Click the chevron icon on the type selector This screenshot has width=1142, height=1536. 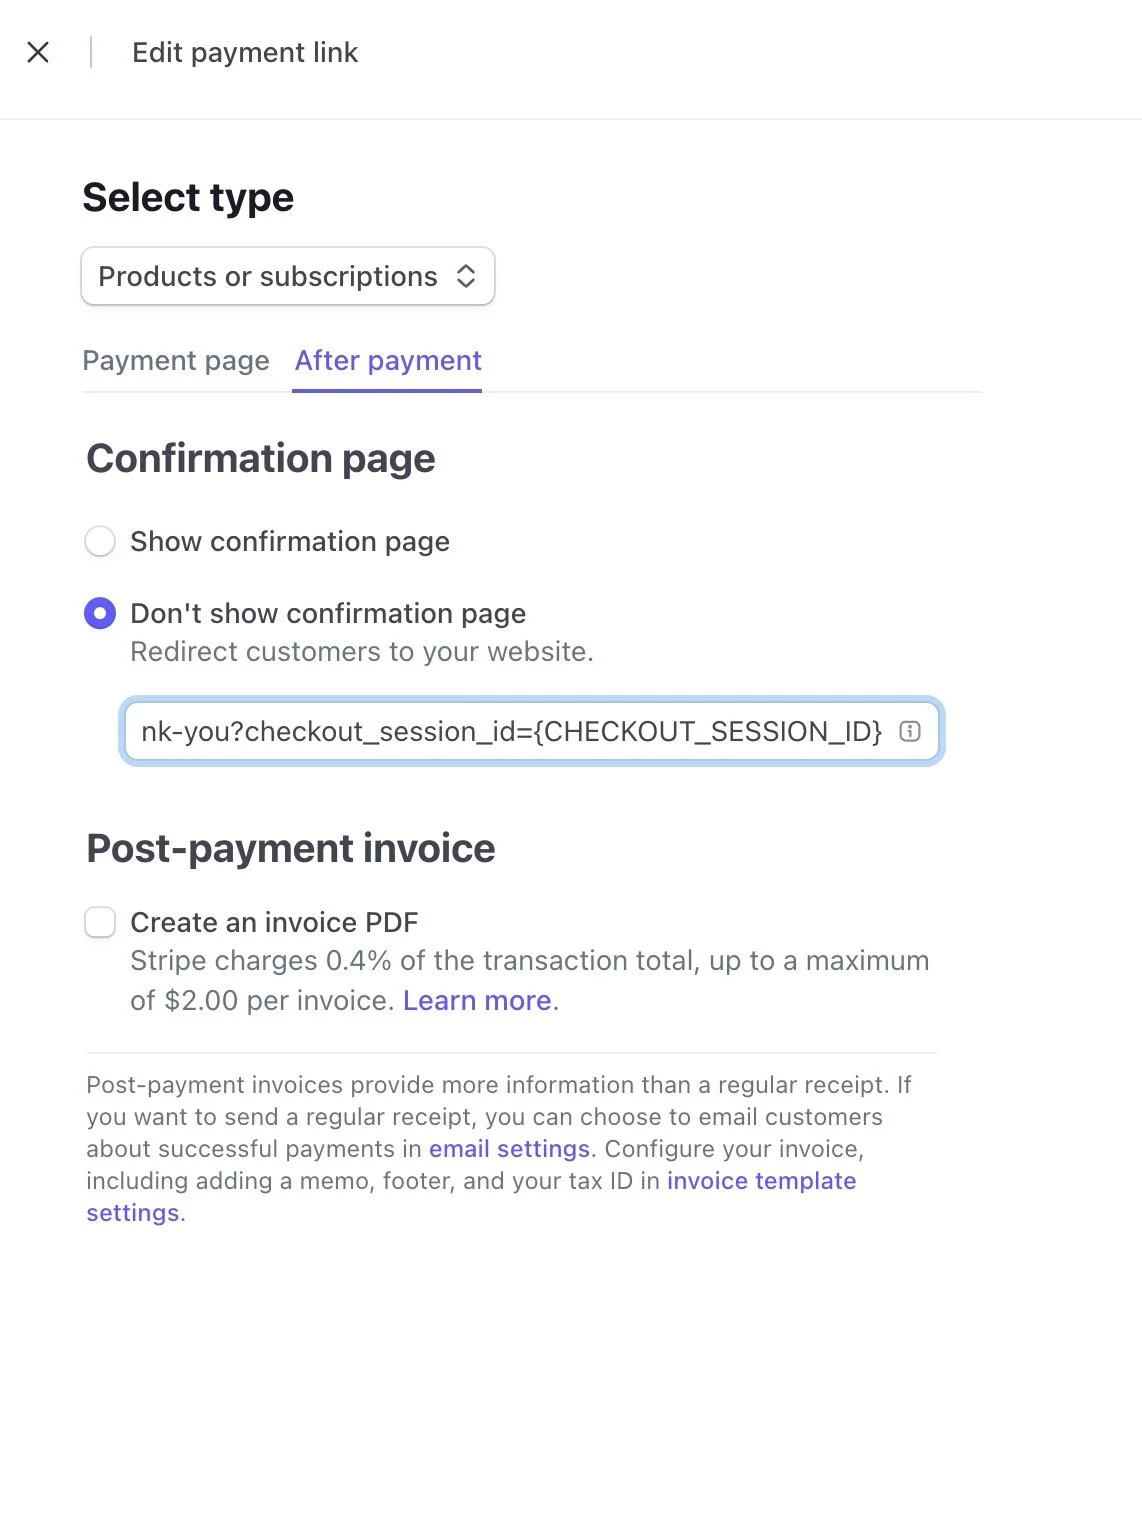pyautogui.click(x=466, y=276)
